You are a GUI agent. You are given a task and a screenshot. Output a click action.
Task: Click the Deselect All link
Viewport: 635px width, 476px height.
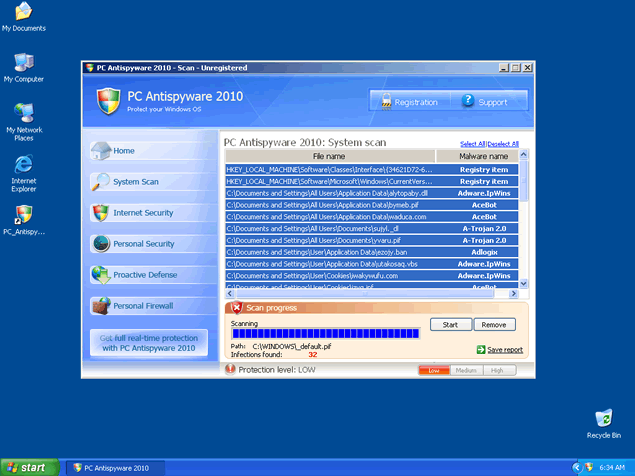click(x=503, y=144)
